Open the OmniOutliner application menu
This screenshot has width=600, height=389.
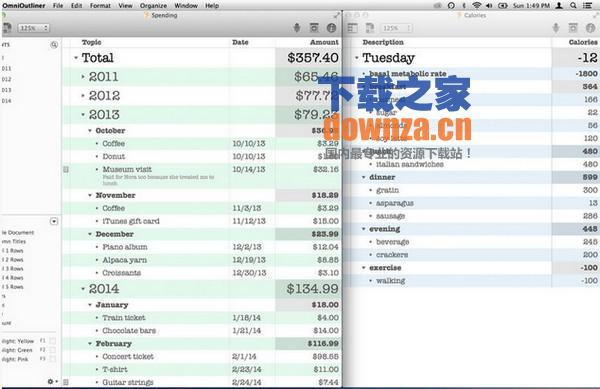tap(24, 5)
